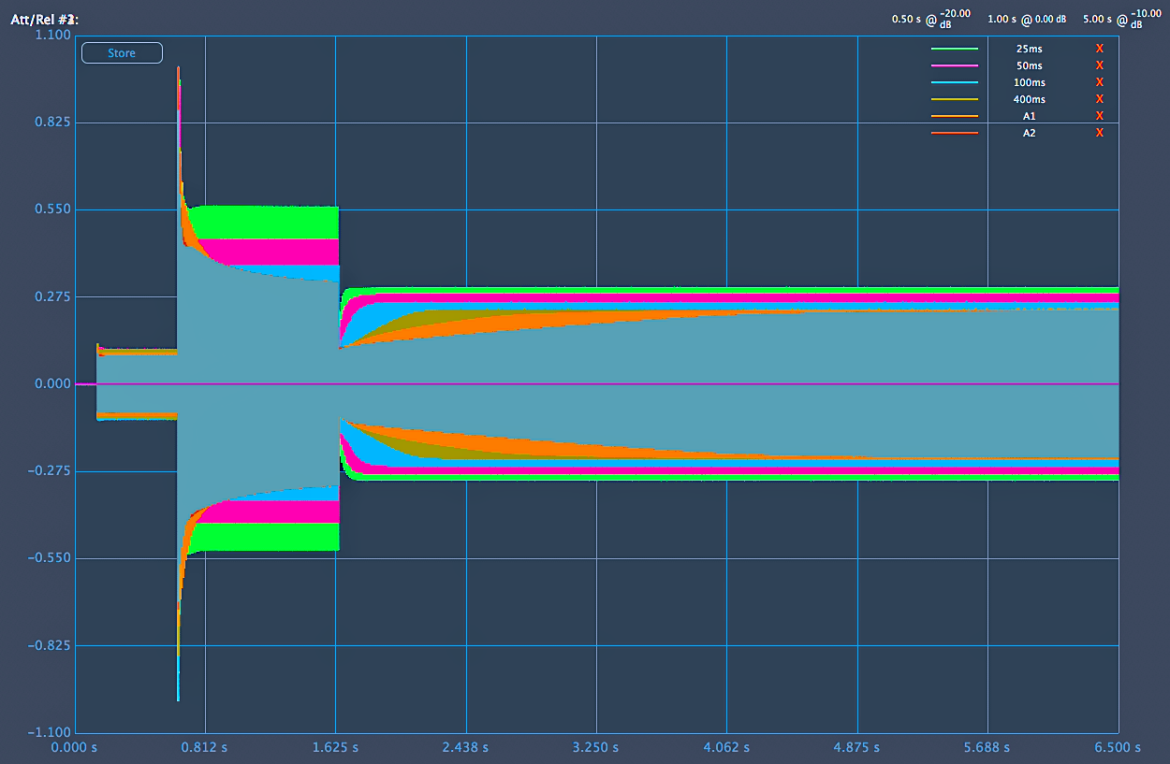The height and width of the screenshot is (764, 1170).
Task: Click the 1.00 s @ 0.00 dB readout
Action: tap(1027, 19)
